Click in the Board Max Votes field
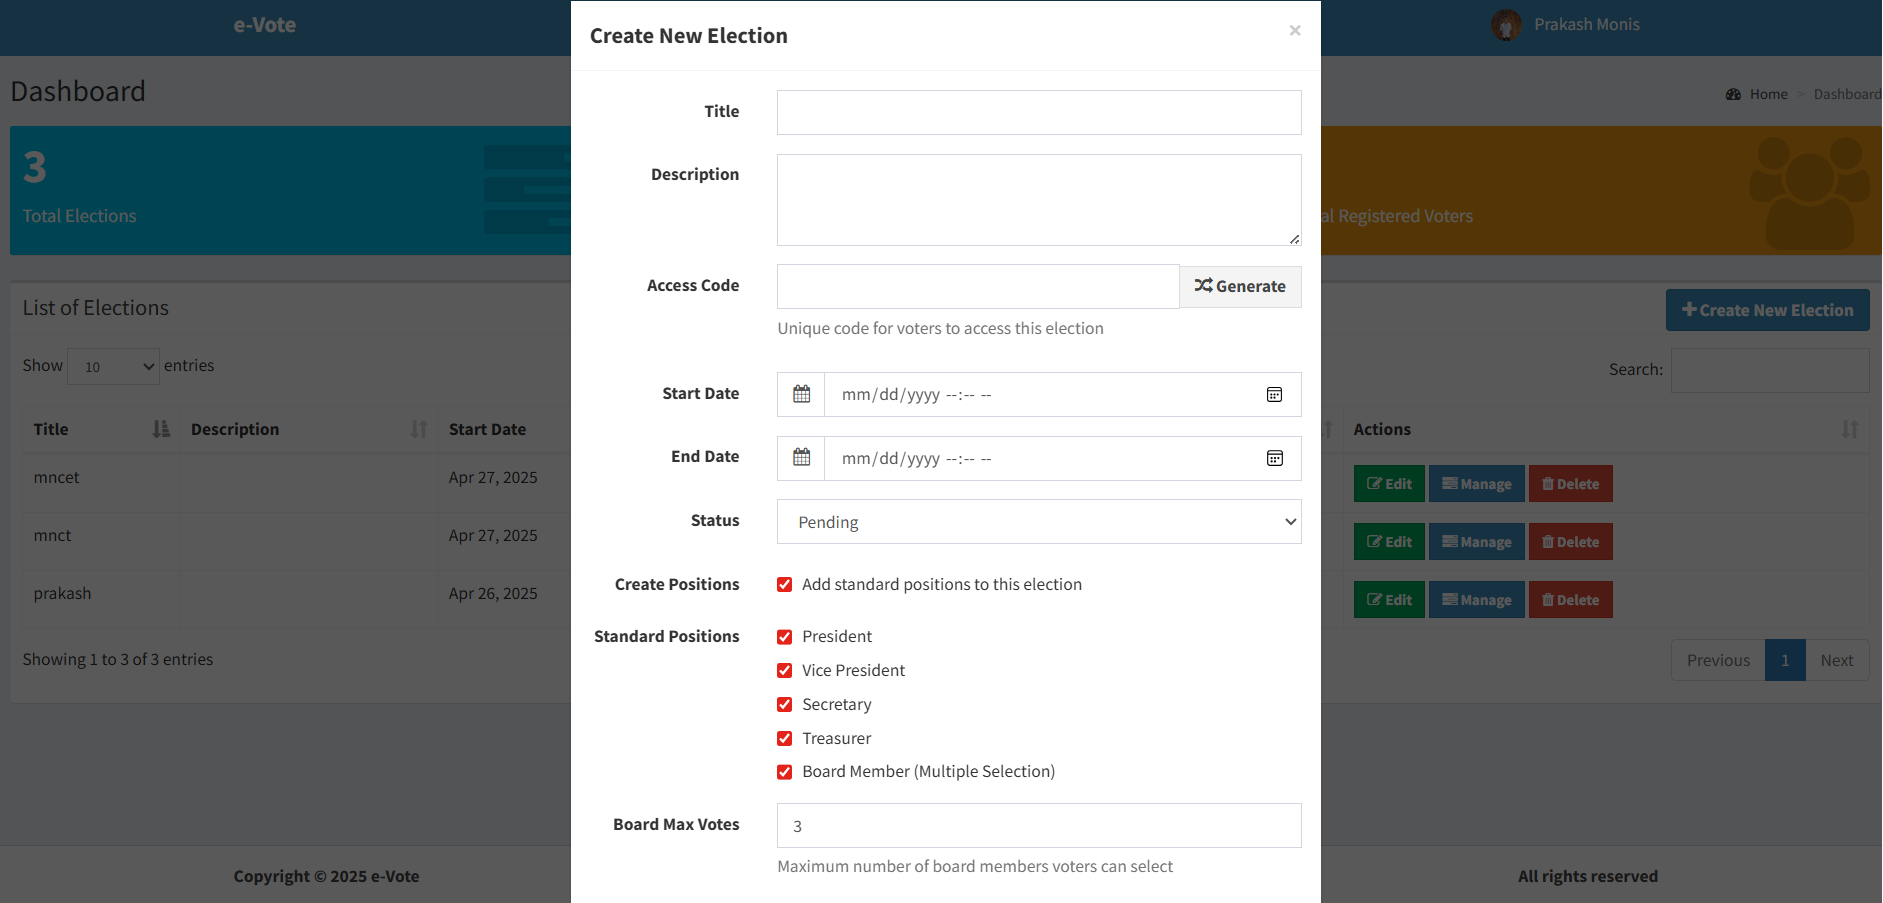The height and width of the screenshot is (903, 1883). (x=1038, y=826)
